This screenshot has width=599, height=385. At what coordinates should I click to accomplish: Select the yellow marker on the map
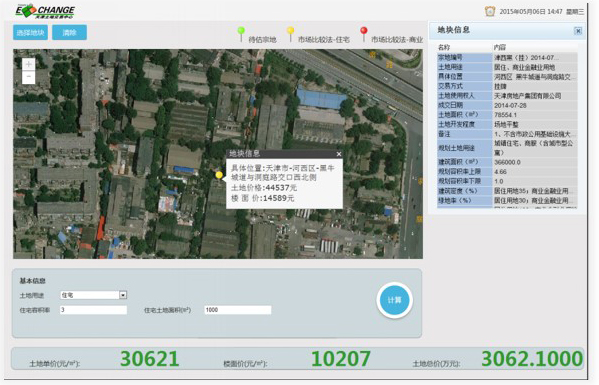click(x=219, y=175)
